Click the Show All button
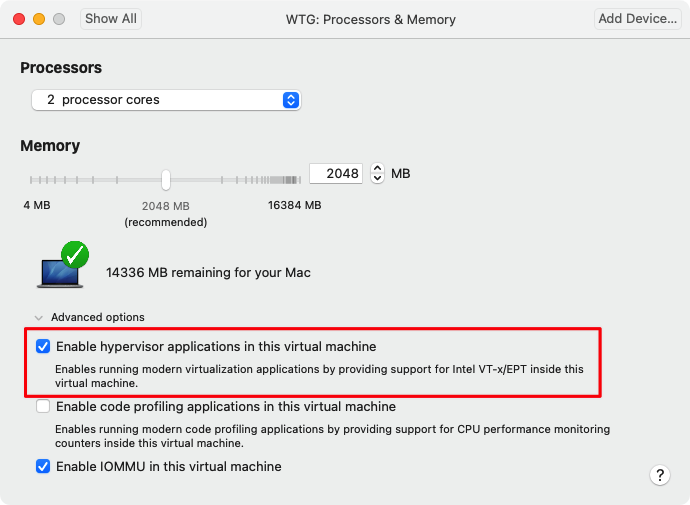Image resolution: width=690 pixels, height=505 pixels. click(x=111, y=19)
